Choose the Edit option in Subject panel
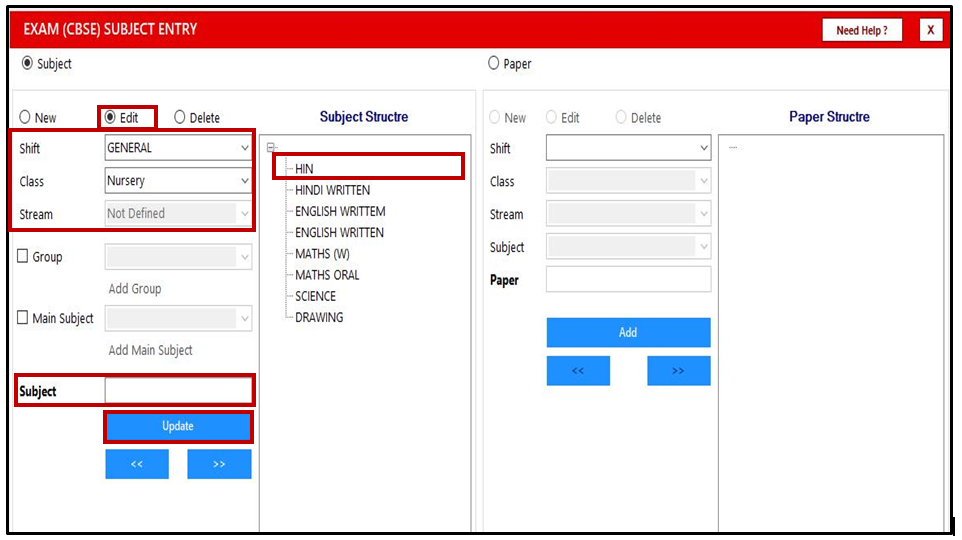Viewport: 962px width, 540px height. coord(110,117)
